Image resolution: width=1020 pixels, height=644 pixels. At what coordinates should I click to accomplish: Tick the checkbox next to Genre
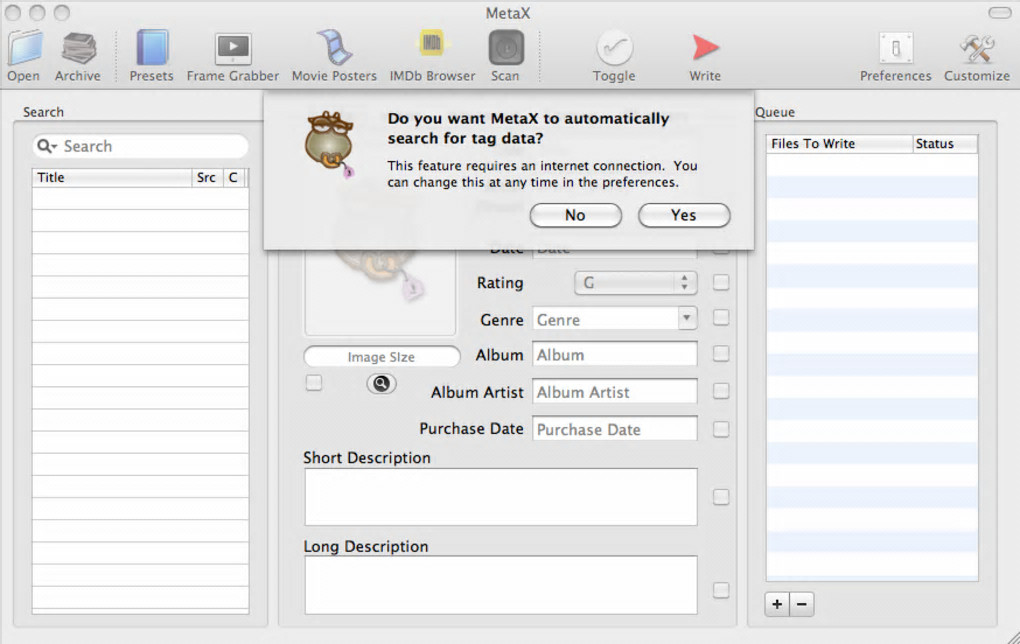[721, 317]
